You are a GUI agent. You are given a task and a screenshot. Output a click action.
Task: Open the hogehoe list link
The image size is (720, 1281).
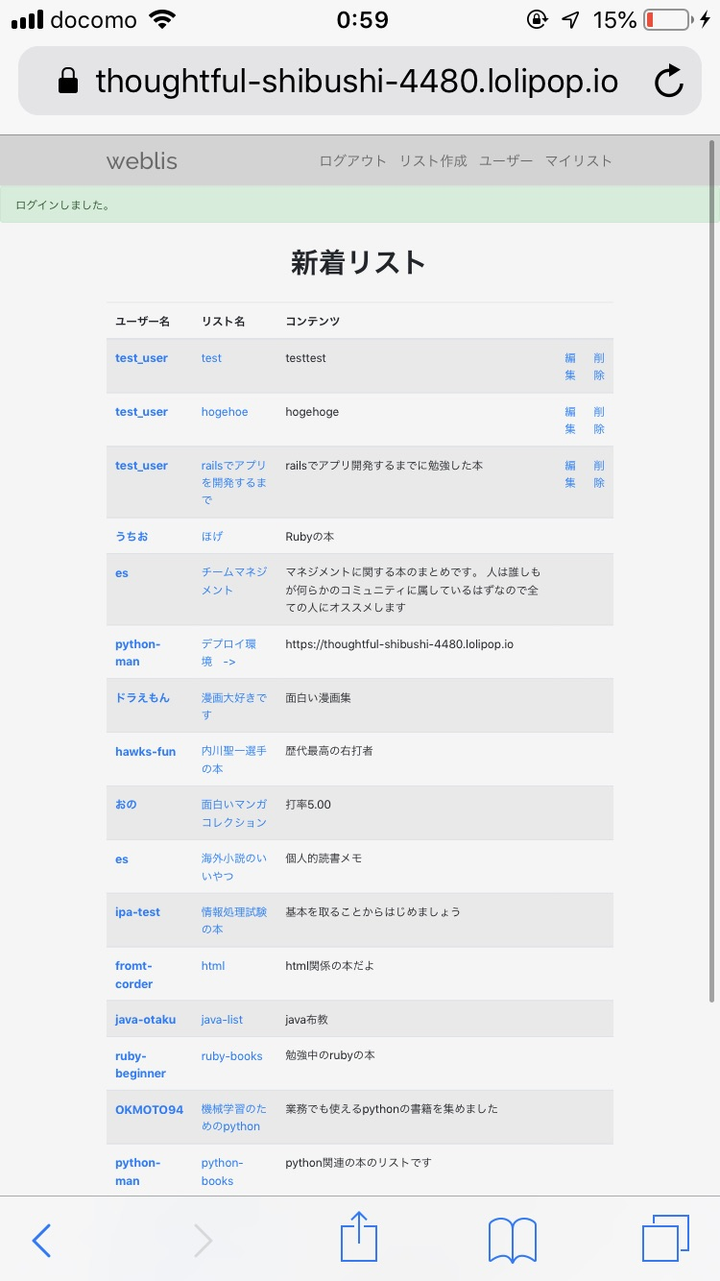click(x=224, y=412)
